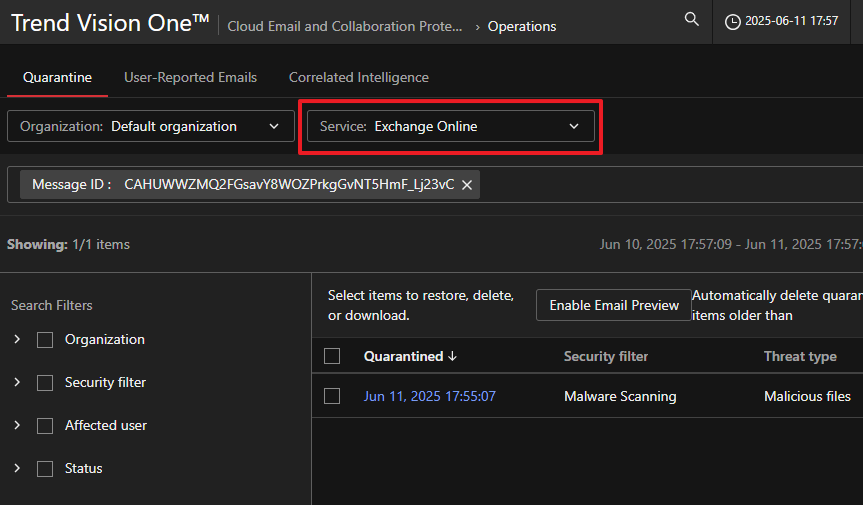
Task: Open the Jun 11, 2025 17:55:07 link
Action: pyautogui.click(x=430, y=397)
